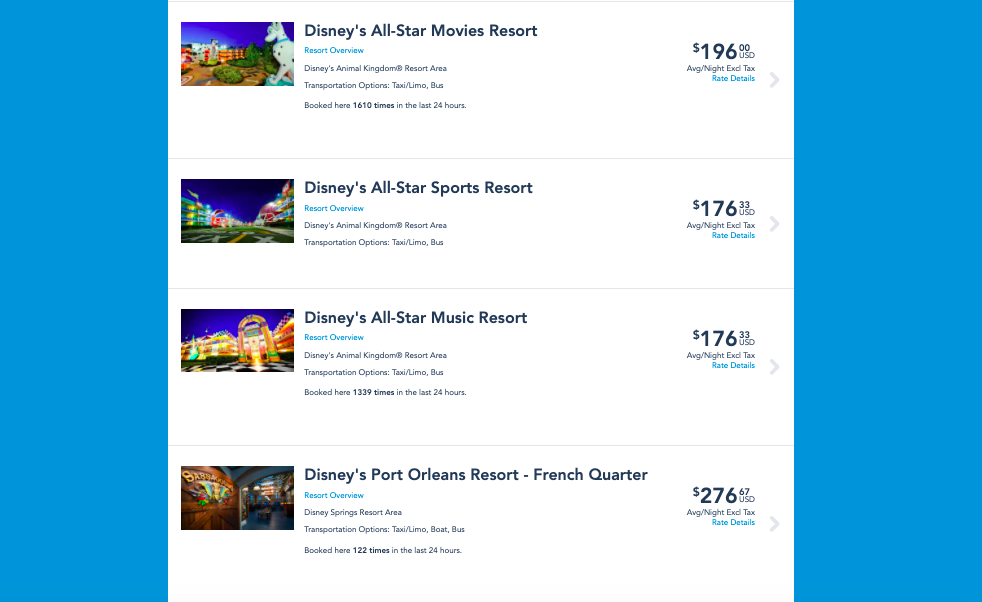Click Resort Overview link for Port Orleans
This screenshot has height=602, width=982.
(x=334, y=496)
